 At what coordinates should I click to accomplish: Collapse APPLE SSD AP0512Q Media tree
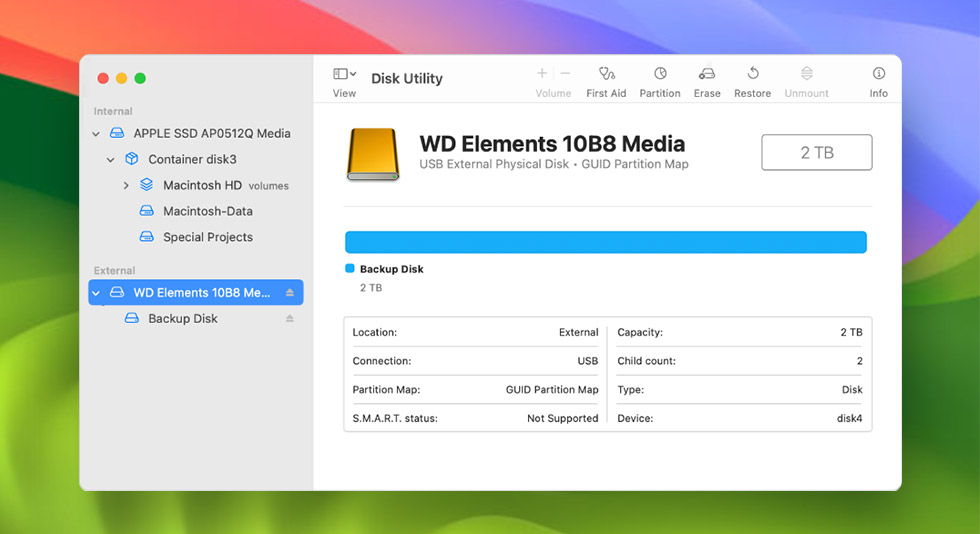pyautogui.click(x=96, y=134)
